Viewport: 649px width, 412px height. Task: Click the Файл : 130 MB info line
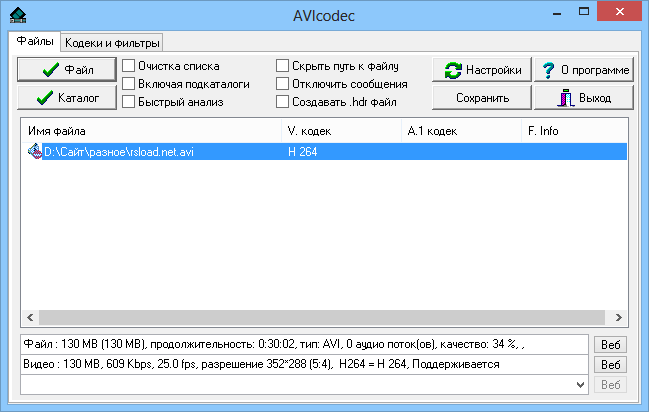pos(304,345)
